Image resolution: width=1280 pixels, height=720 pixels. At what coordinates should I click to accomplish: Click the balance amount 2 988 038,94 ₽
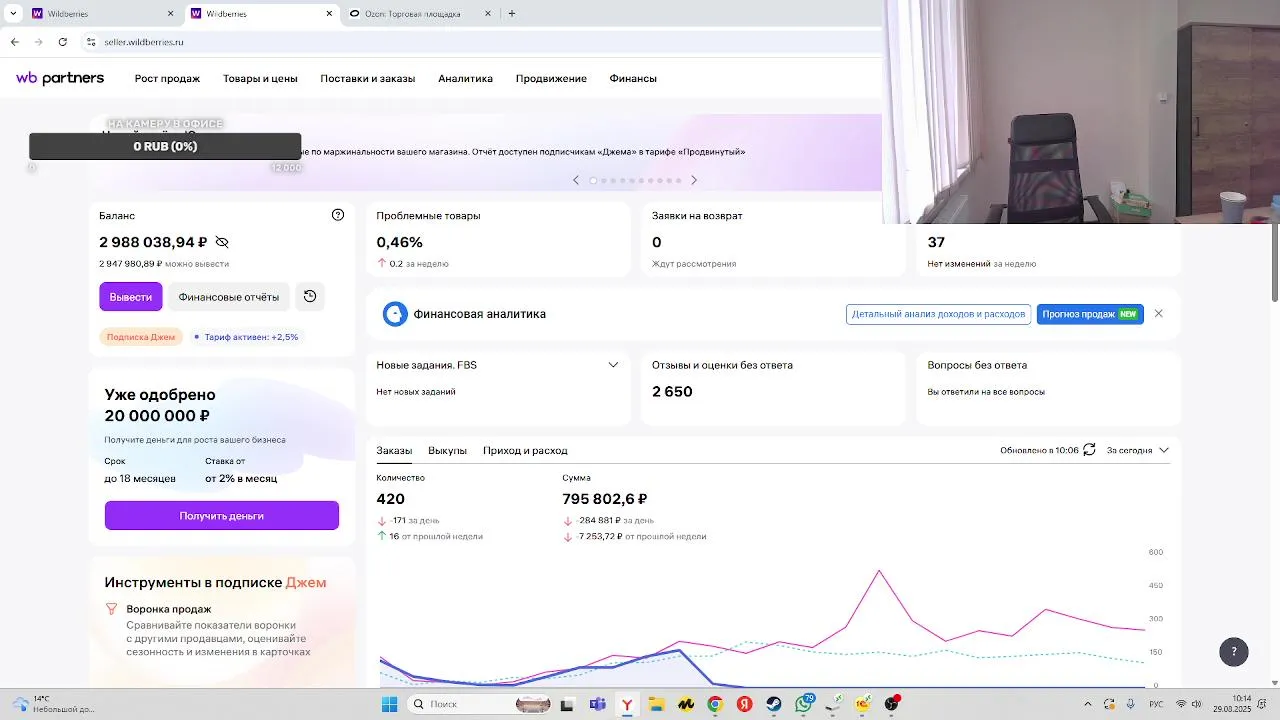click(x=153, y=242)
